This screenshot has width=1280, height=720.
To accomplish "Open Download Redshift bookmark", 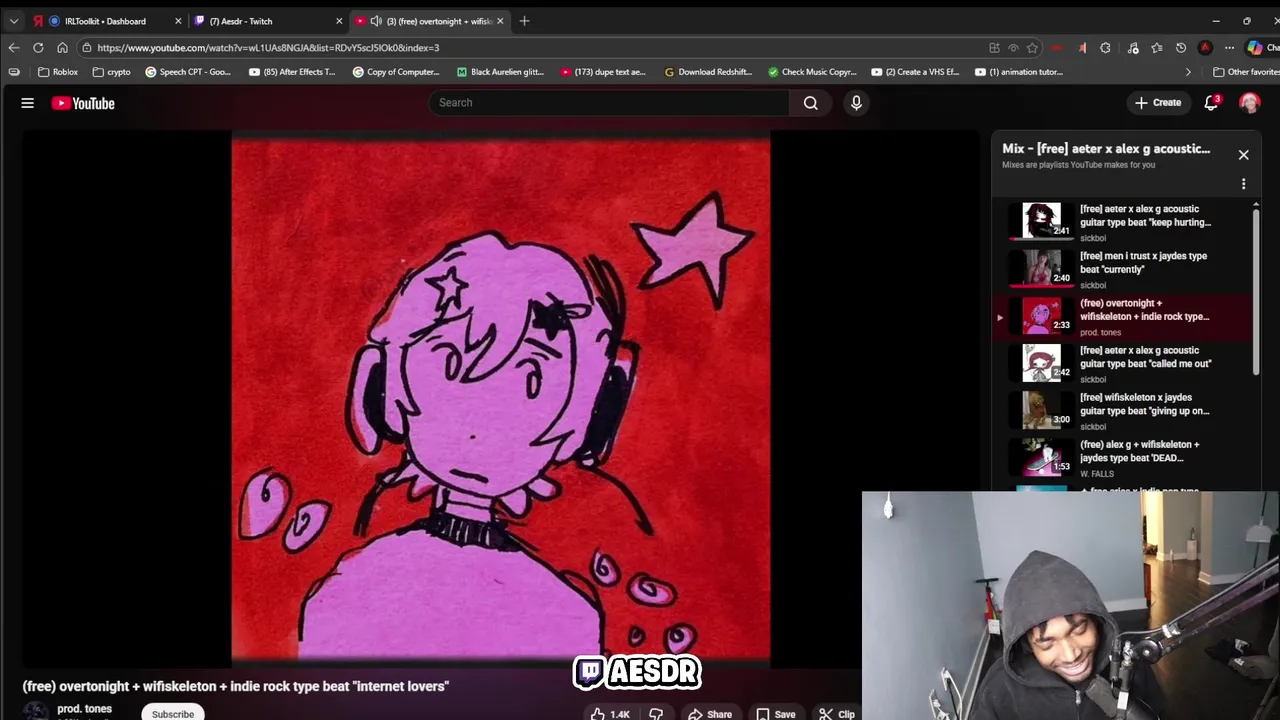I will pos(708,72).
